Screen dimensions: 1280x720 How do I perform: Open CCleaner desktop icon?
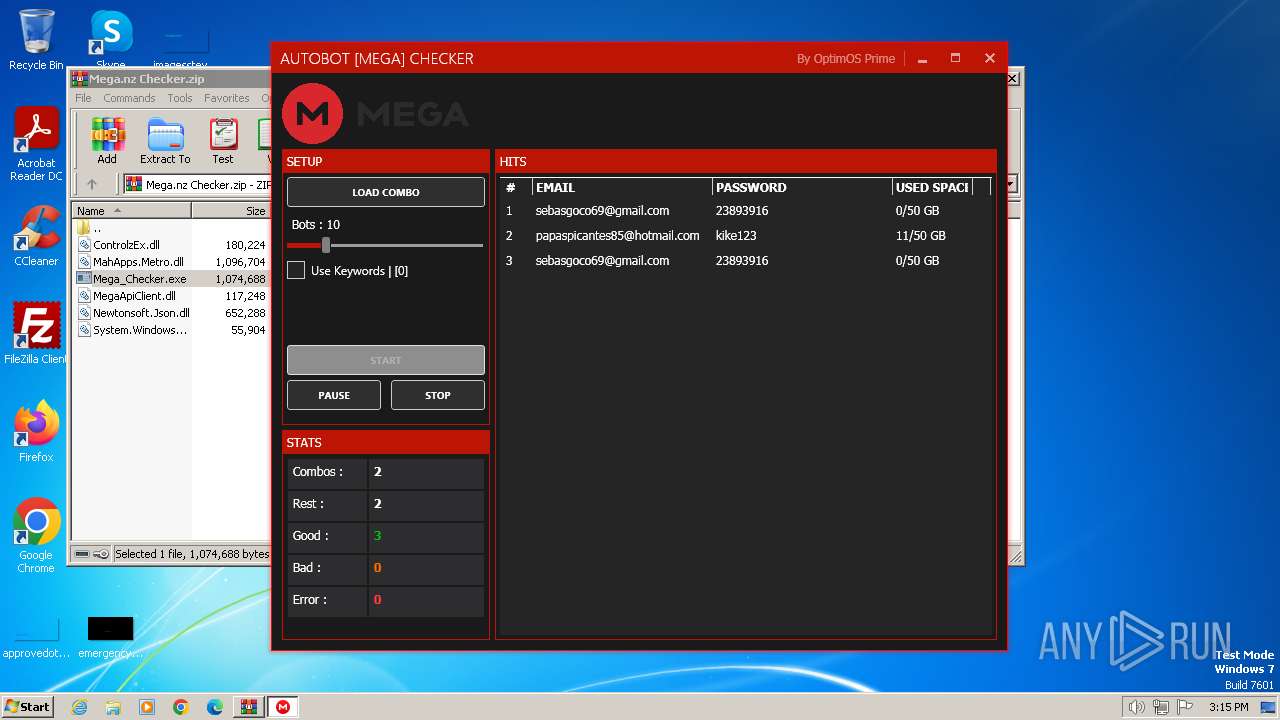(x=36, y=236)
